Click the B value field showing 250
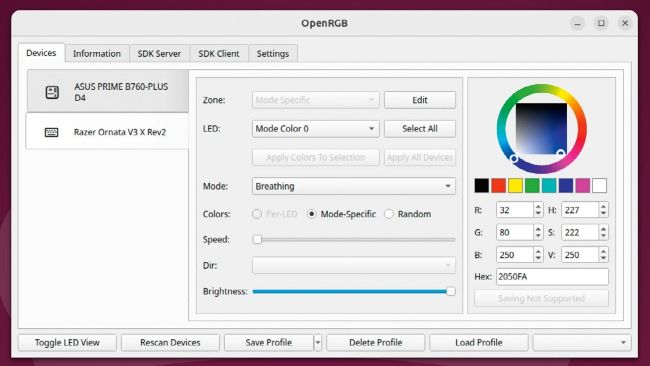650x366 pixels. pyautogui.click(x=514, y=255)
